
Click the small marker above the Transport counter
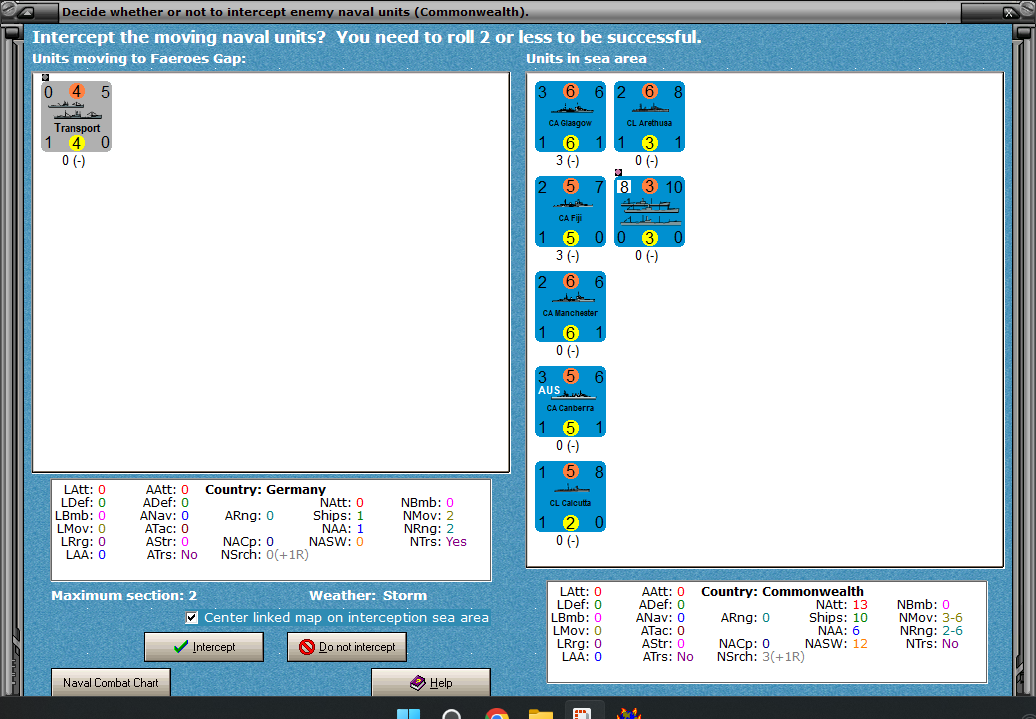(45, 77)
